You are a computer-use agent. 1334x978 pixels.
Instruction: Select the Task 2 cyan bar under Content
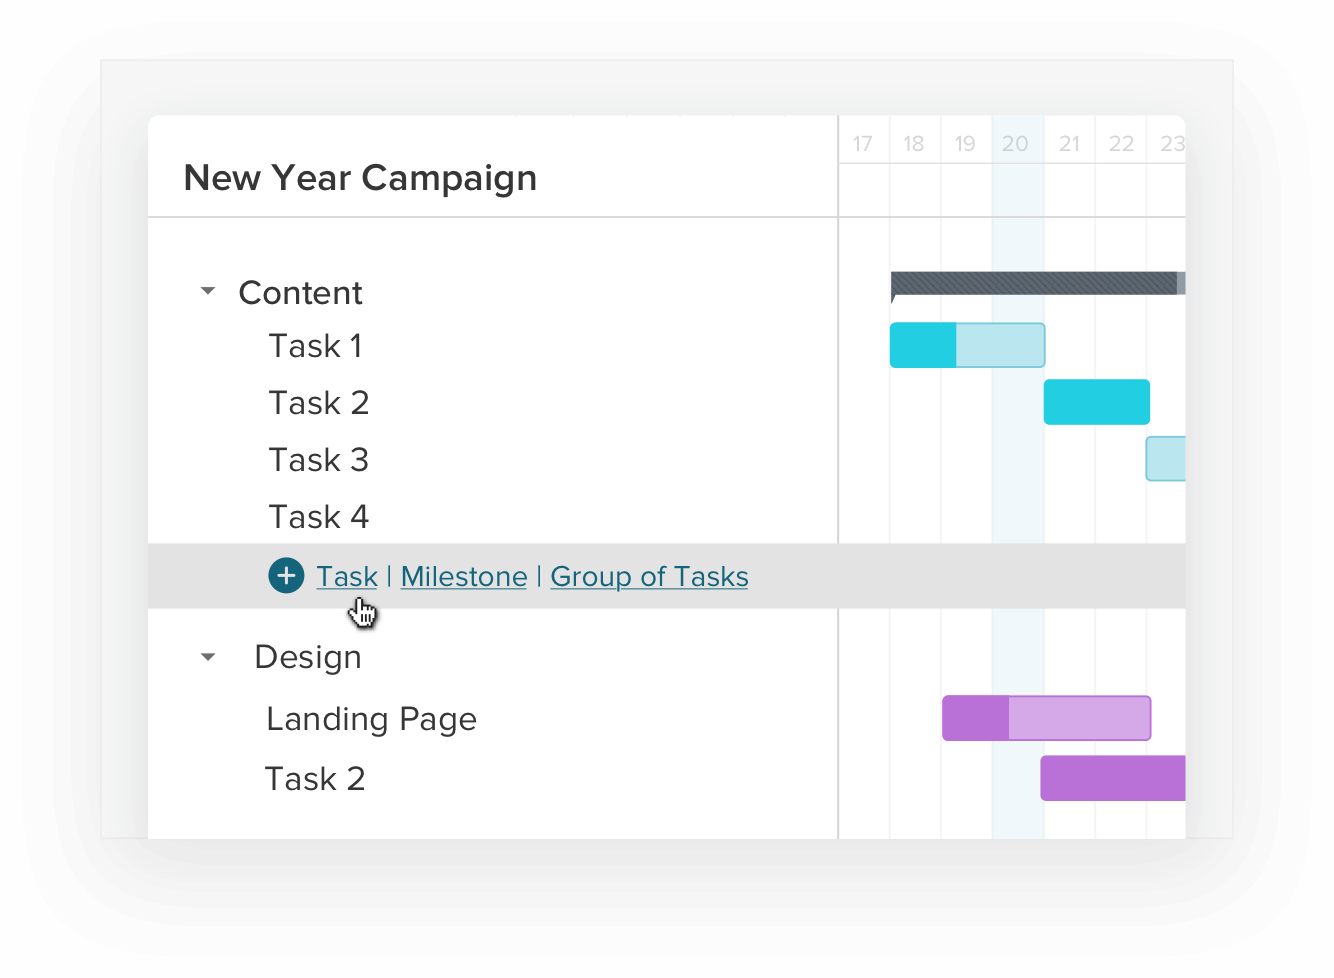[x=1096, y=402]
